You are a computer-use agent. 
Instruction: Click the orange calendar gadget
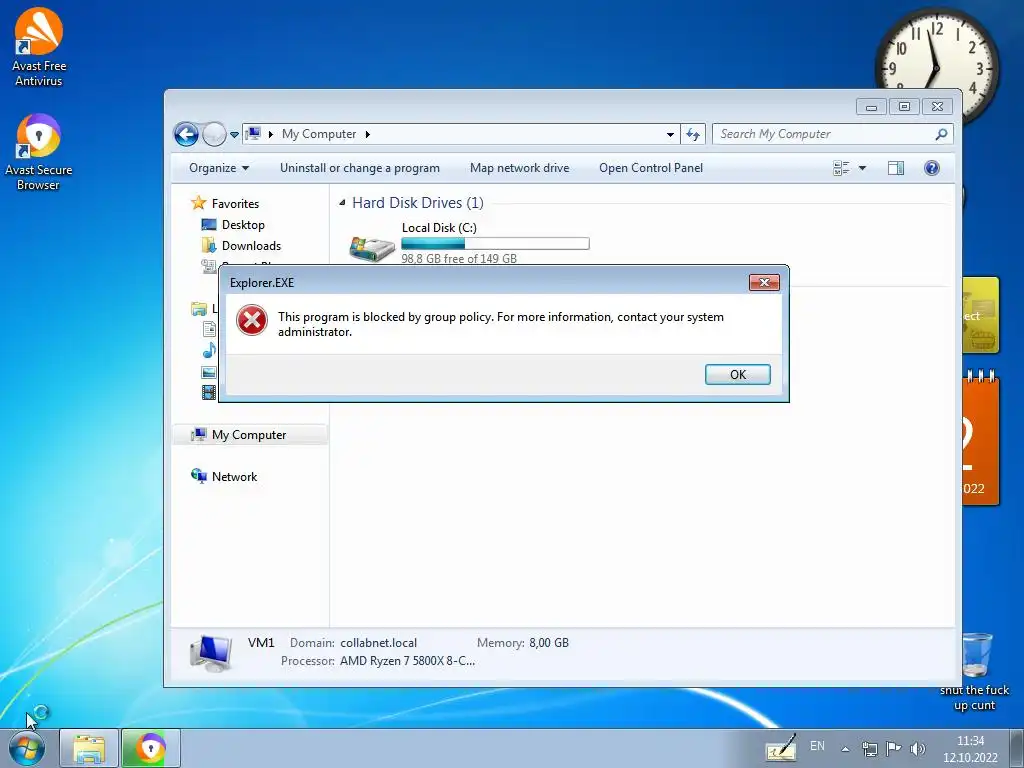[980, 438]
